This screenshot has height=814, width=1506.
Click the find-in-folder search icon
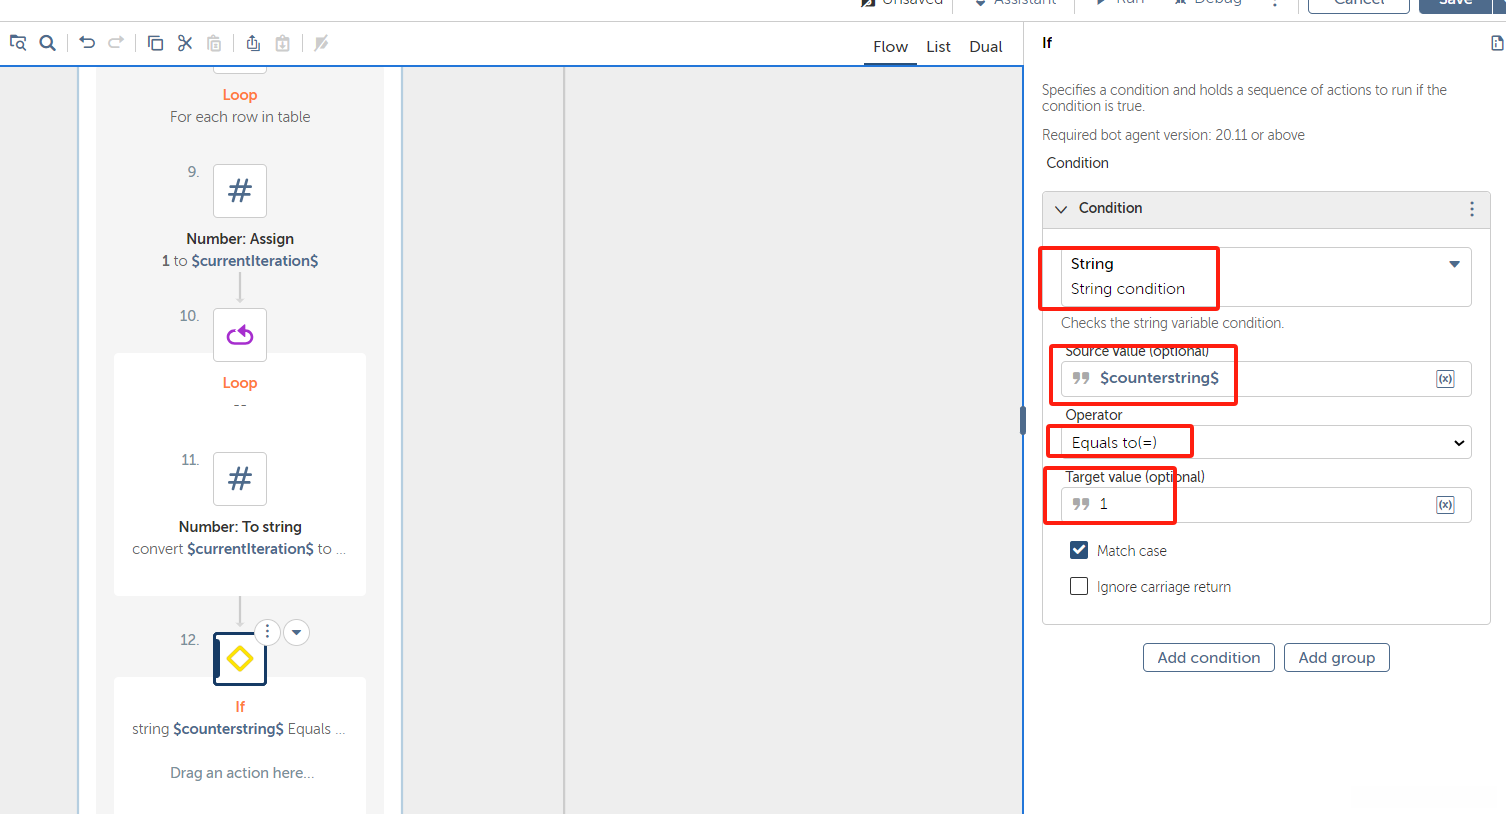[x=18, y=43]
